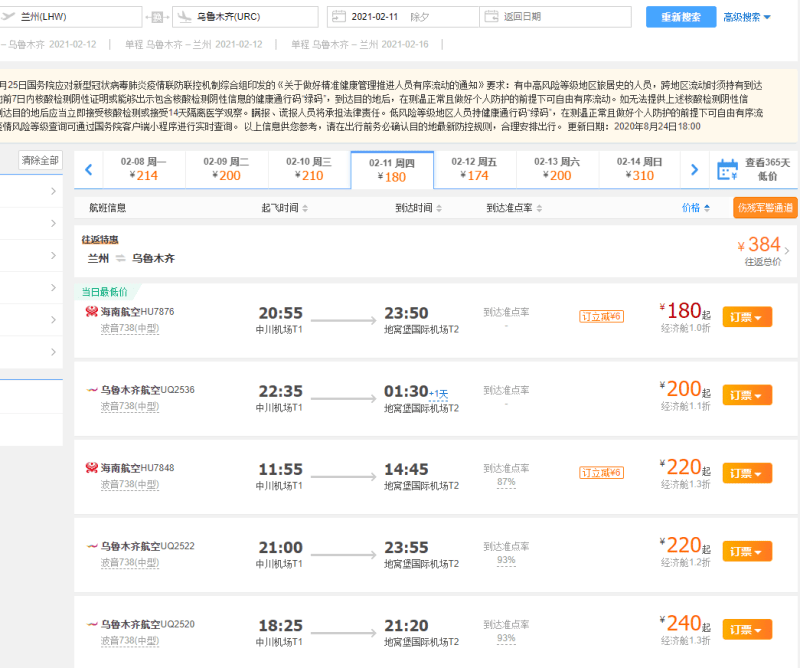Sort flights by price
The image size is (800, 668).
695,208
